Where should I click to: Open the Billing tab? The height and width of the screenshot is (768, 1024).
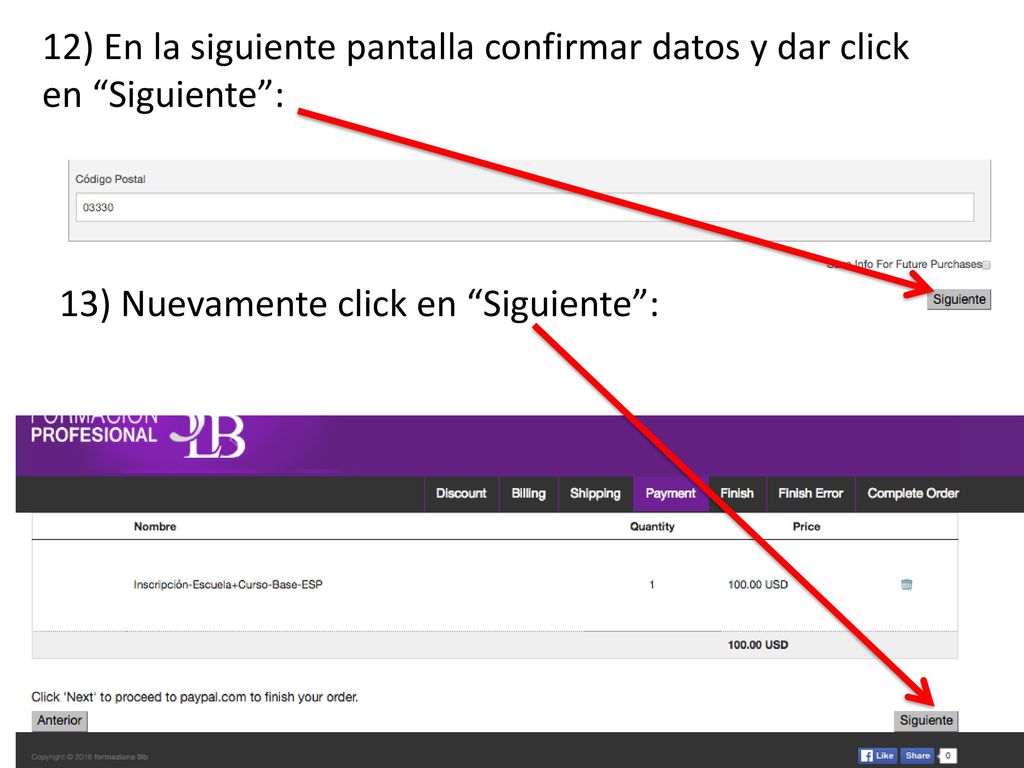pos(528,494)
